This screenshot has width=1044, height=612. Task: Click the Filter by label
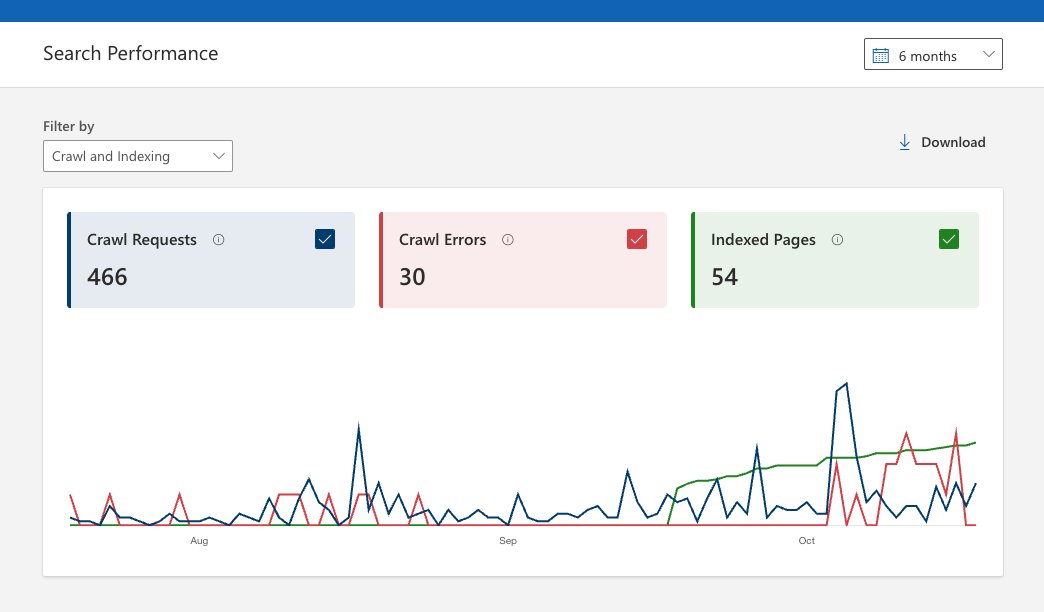click(69, 126)
